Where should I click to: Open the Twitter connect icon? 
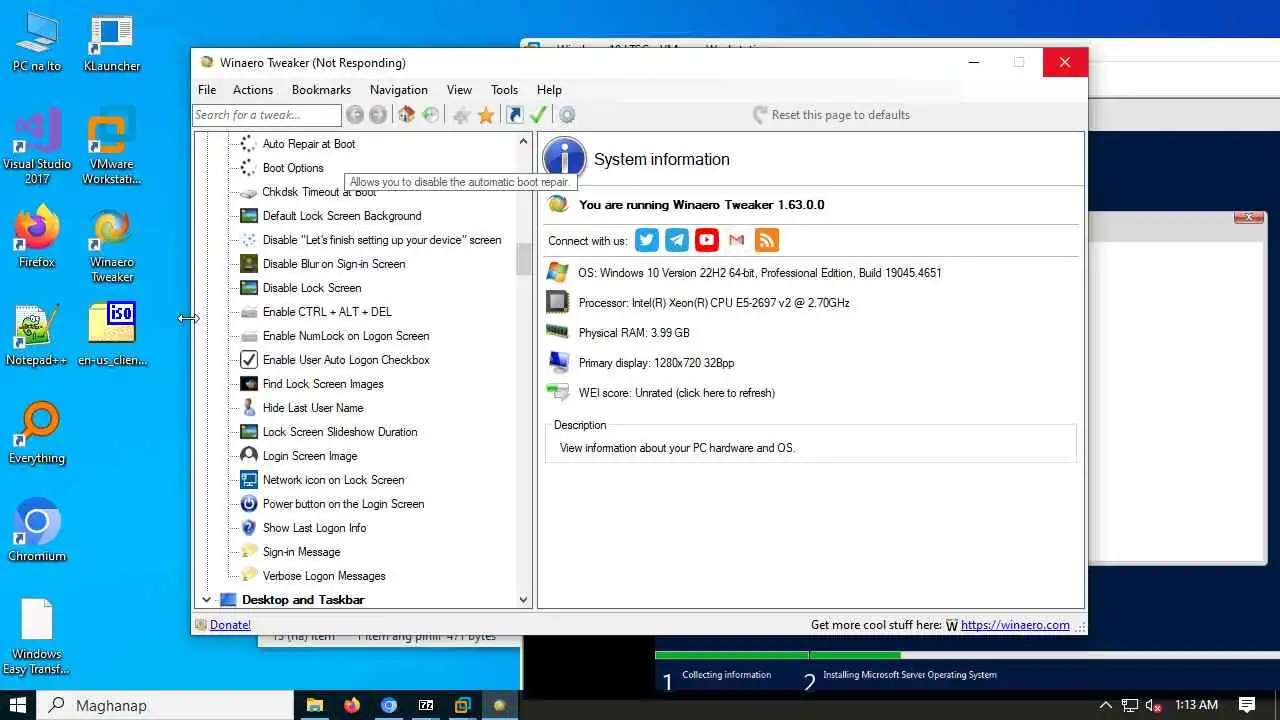647,240
